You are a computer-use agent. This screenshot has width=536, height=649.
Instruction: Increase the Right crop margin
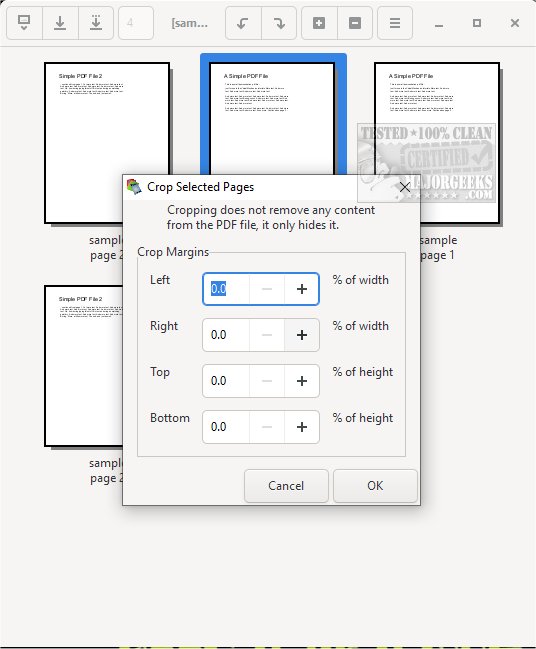point(302,335)
